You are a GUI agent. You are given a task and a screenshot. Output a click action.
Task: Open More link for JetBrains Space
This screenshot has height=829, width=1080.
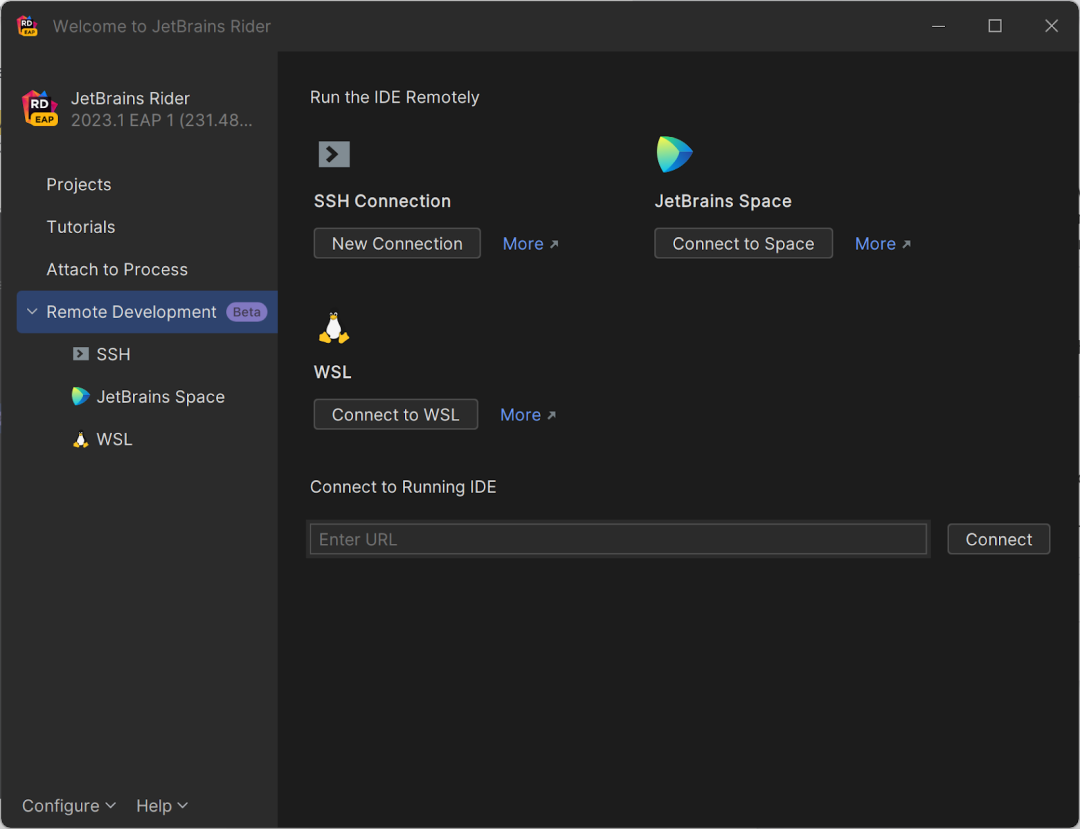point(882,244)
